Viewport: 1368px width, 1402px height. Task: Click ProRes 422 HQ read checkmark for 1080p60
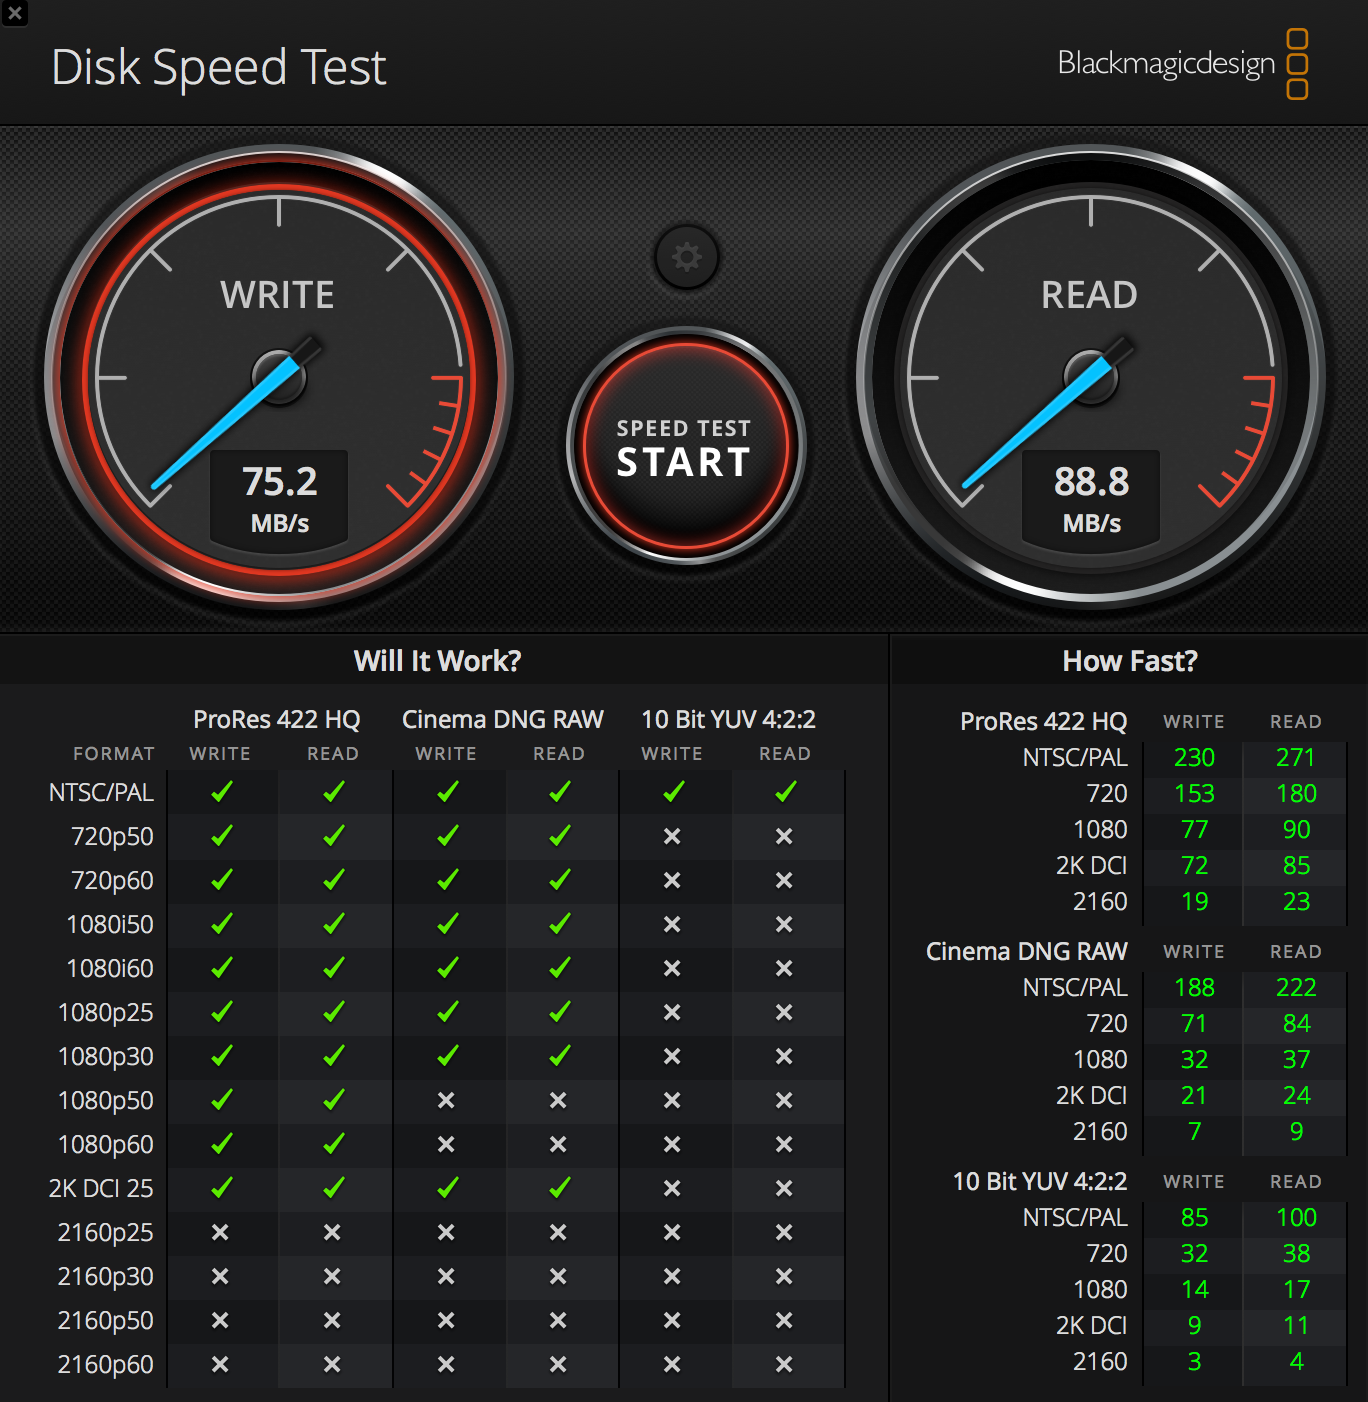tap(334, 1144)
